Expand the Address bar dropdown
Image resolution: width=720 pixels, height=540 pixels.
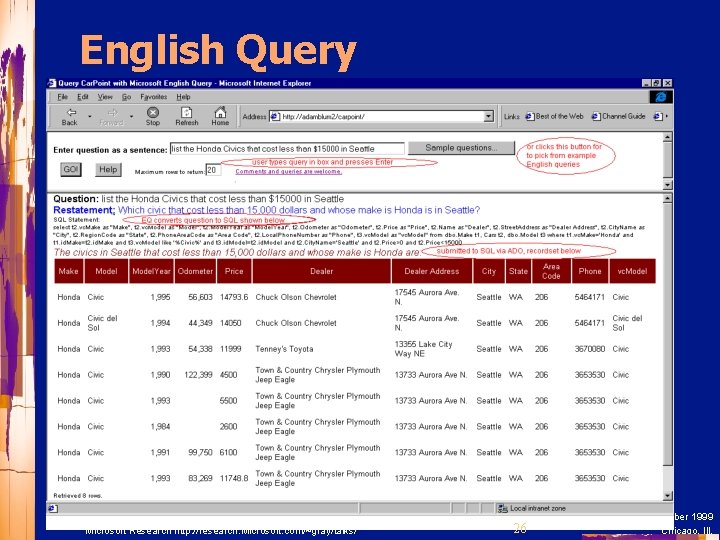point(489,117)
